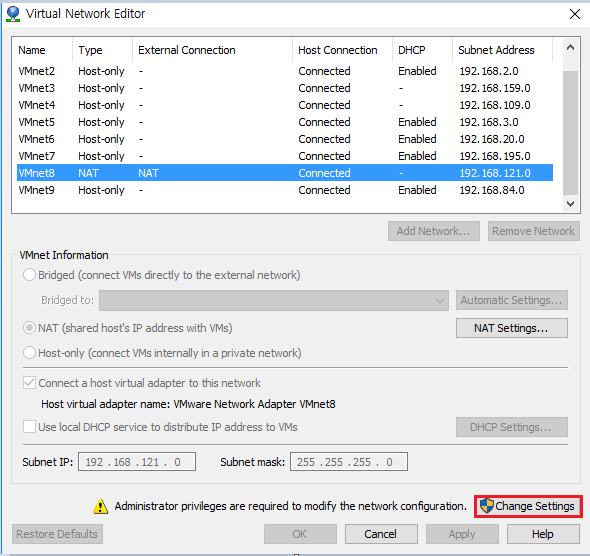Click subnet address 192.168.195.0

click(x=495, y=156)
